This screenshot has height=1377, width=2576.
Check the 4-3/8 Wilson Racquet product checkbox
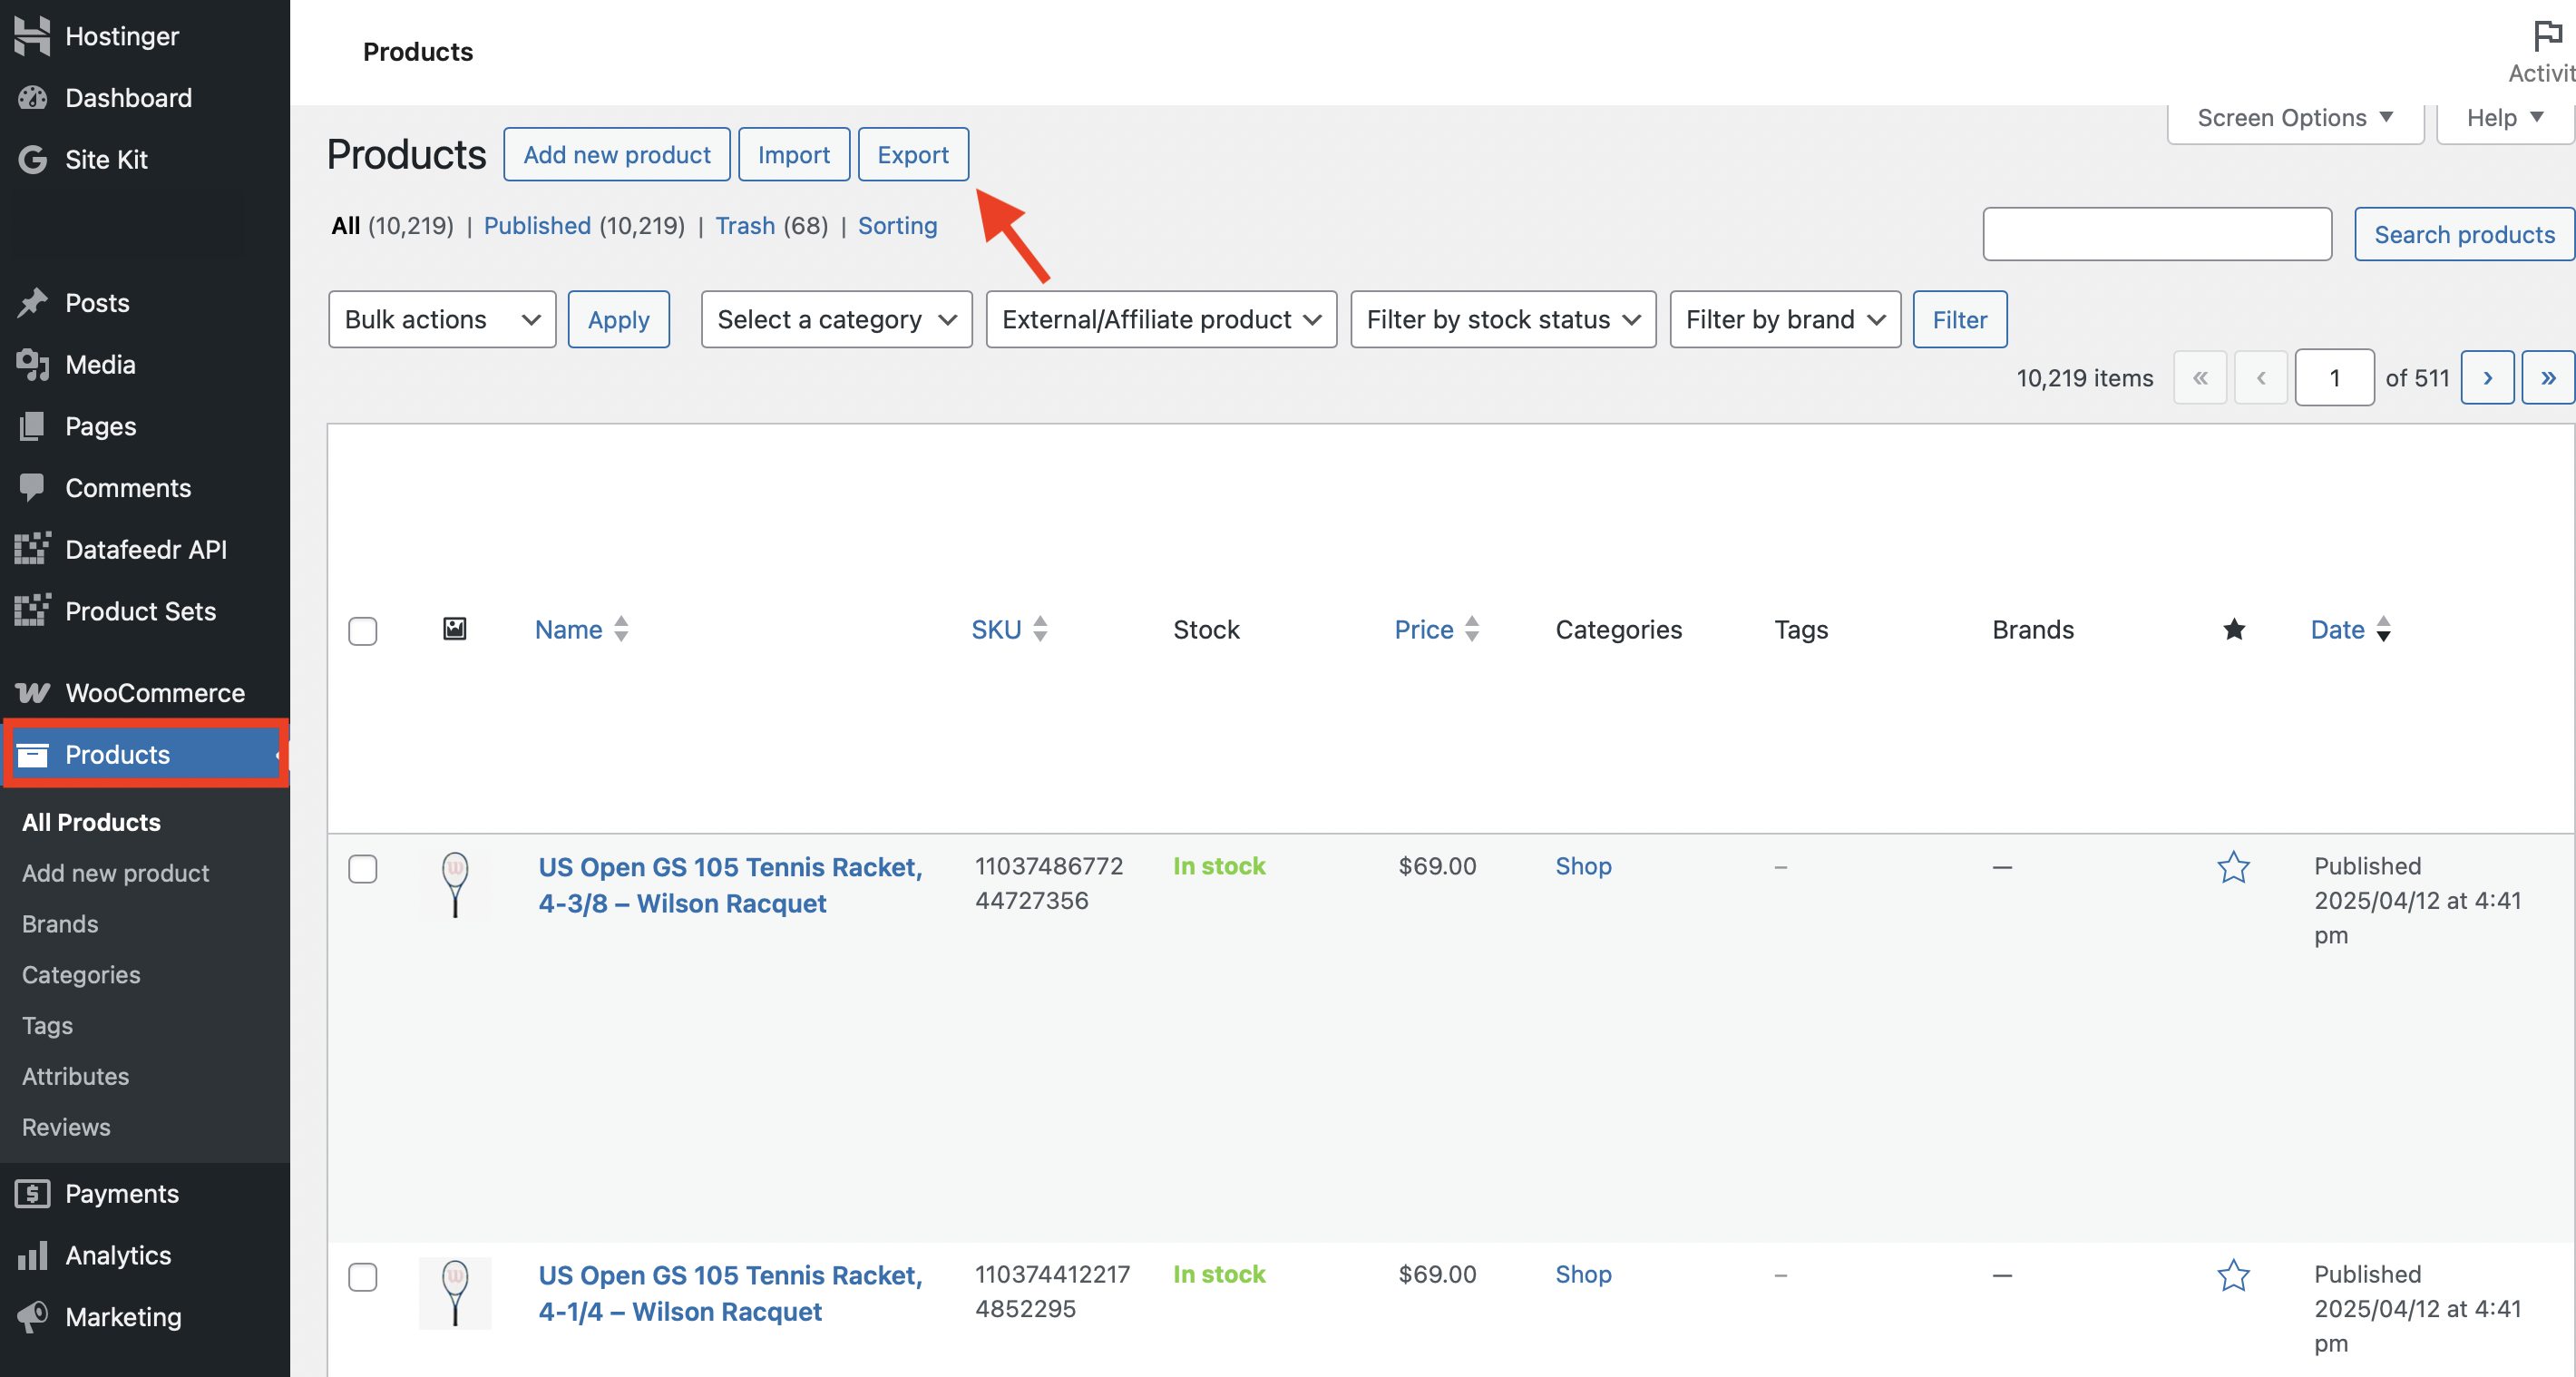tap(363, 868)
